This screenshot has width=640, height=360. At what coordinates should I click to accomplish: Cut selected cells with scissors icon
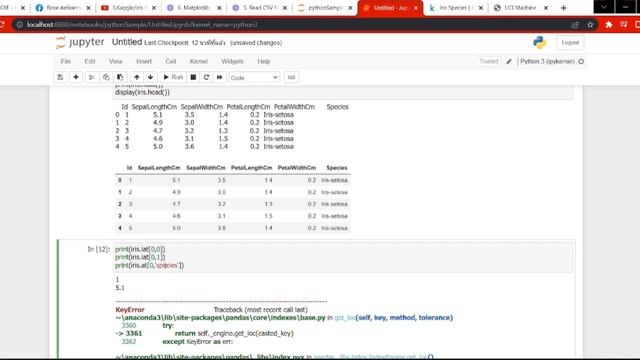pos(92,77)
